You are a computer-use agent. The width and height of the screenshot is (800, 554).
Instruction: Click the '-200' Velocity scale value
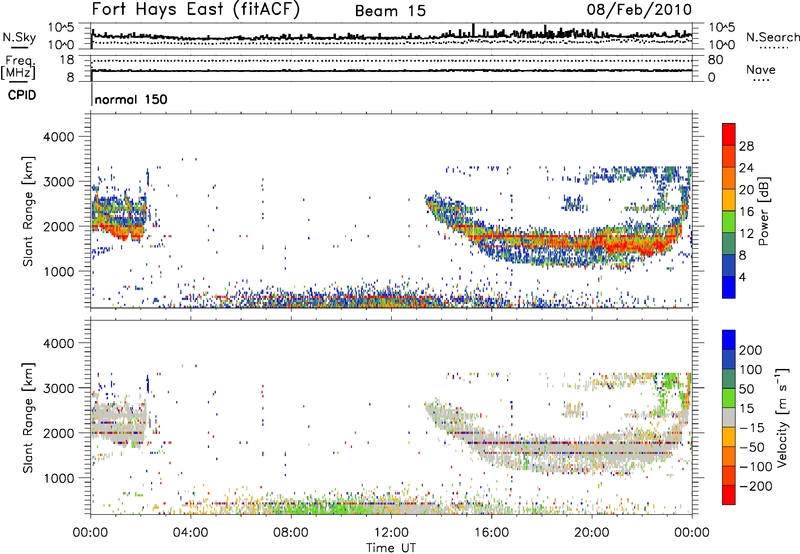[x=756, y=486]
